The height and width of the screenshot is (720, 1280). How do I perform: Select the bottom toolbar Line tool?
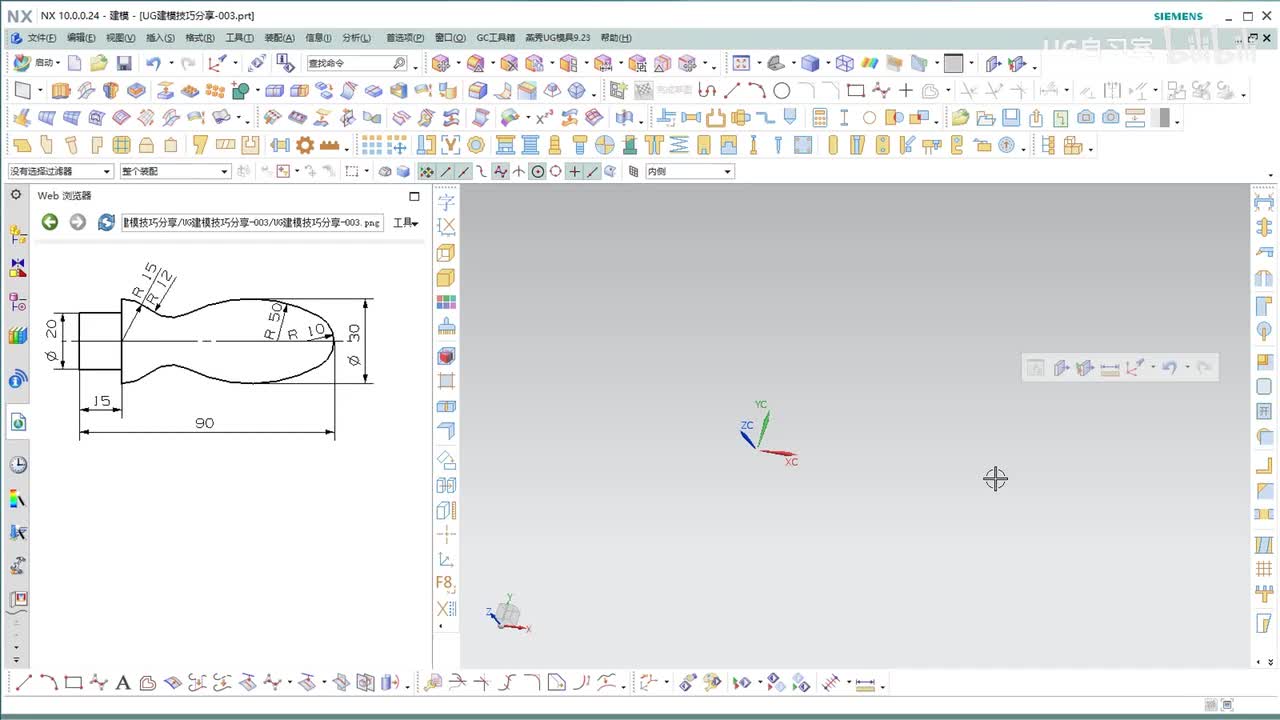point(24,683)
